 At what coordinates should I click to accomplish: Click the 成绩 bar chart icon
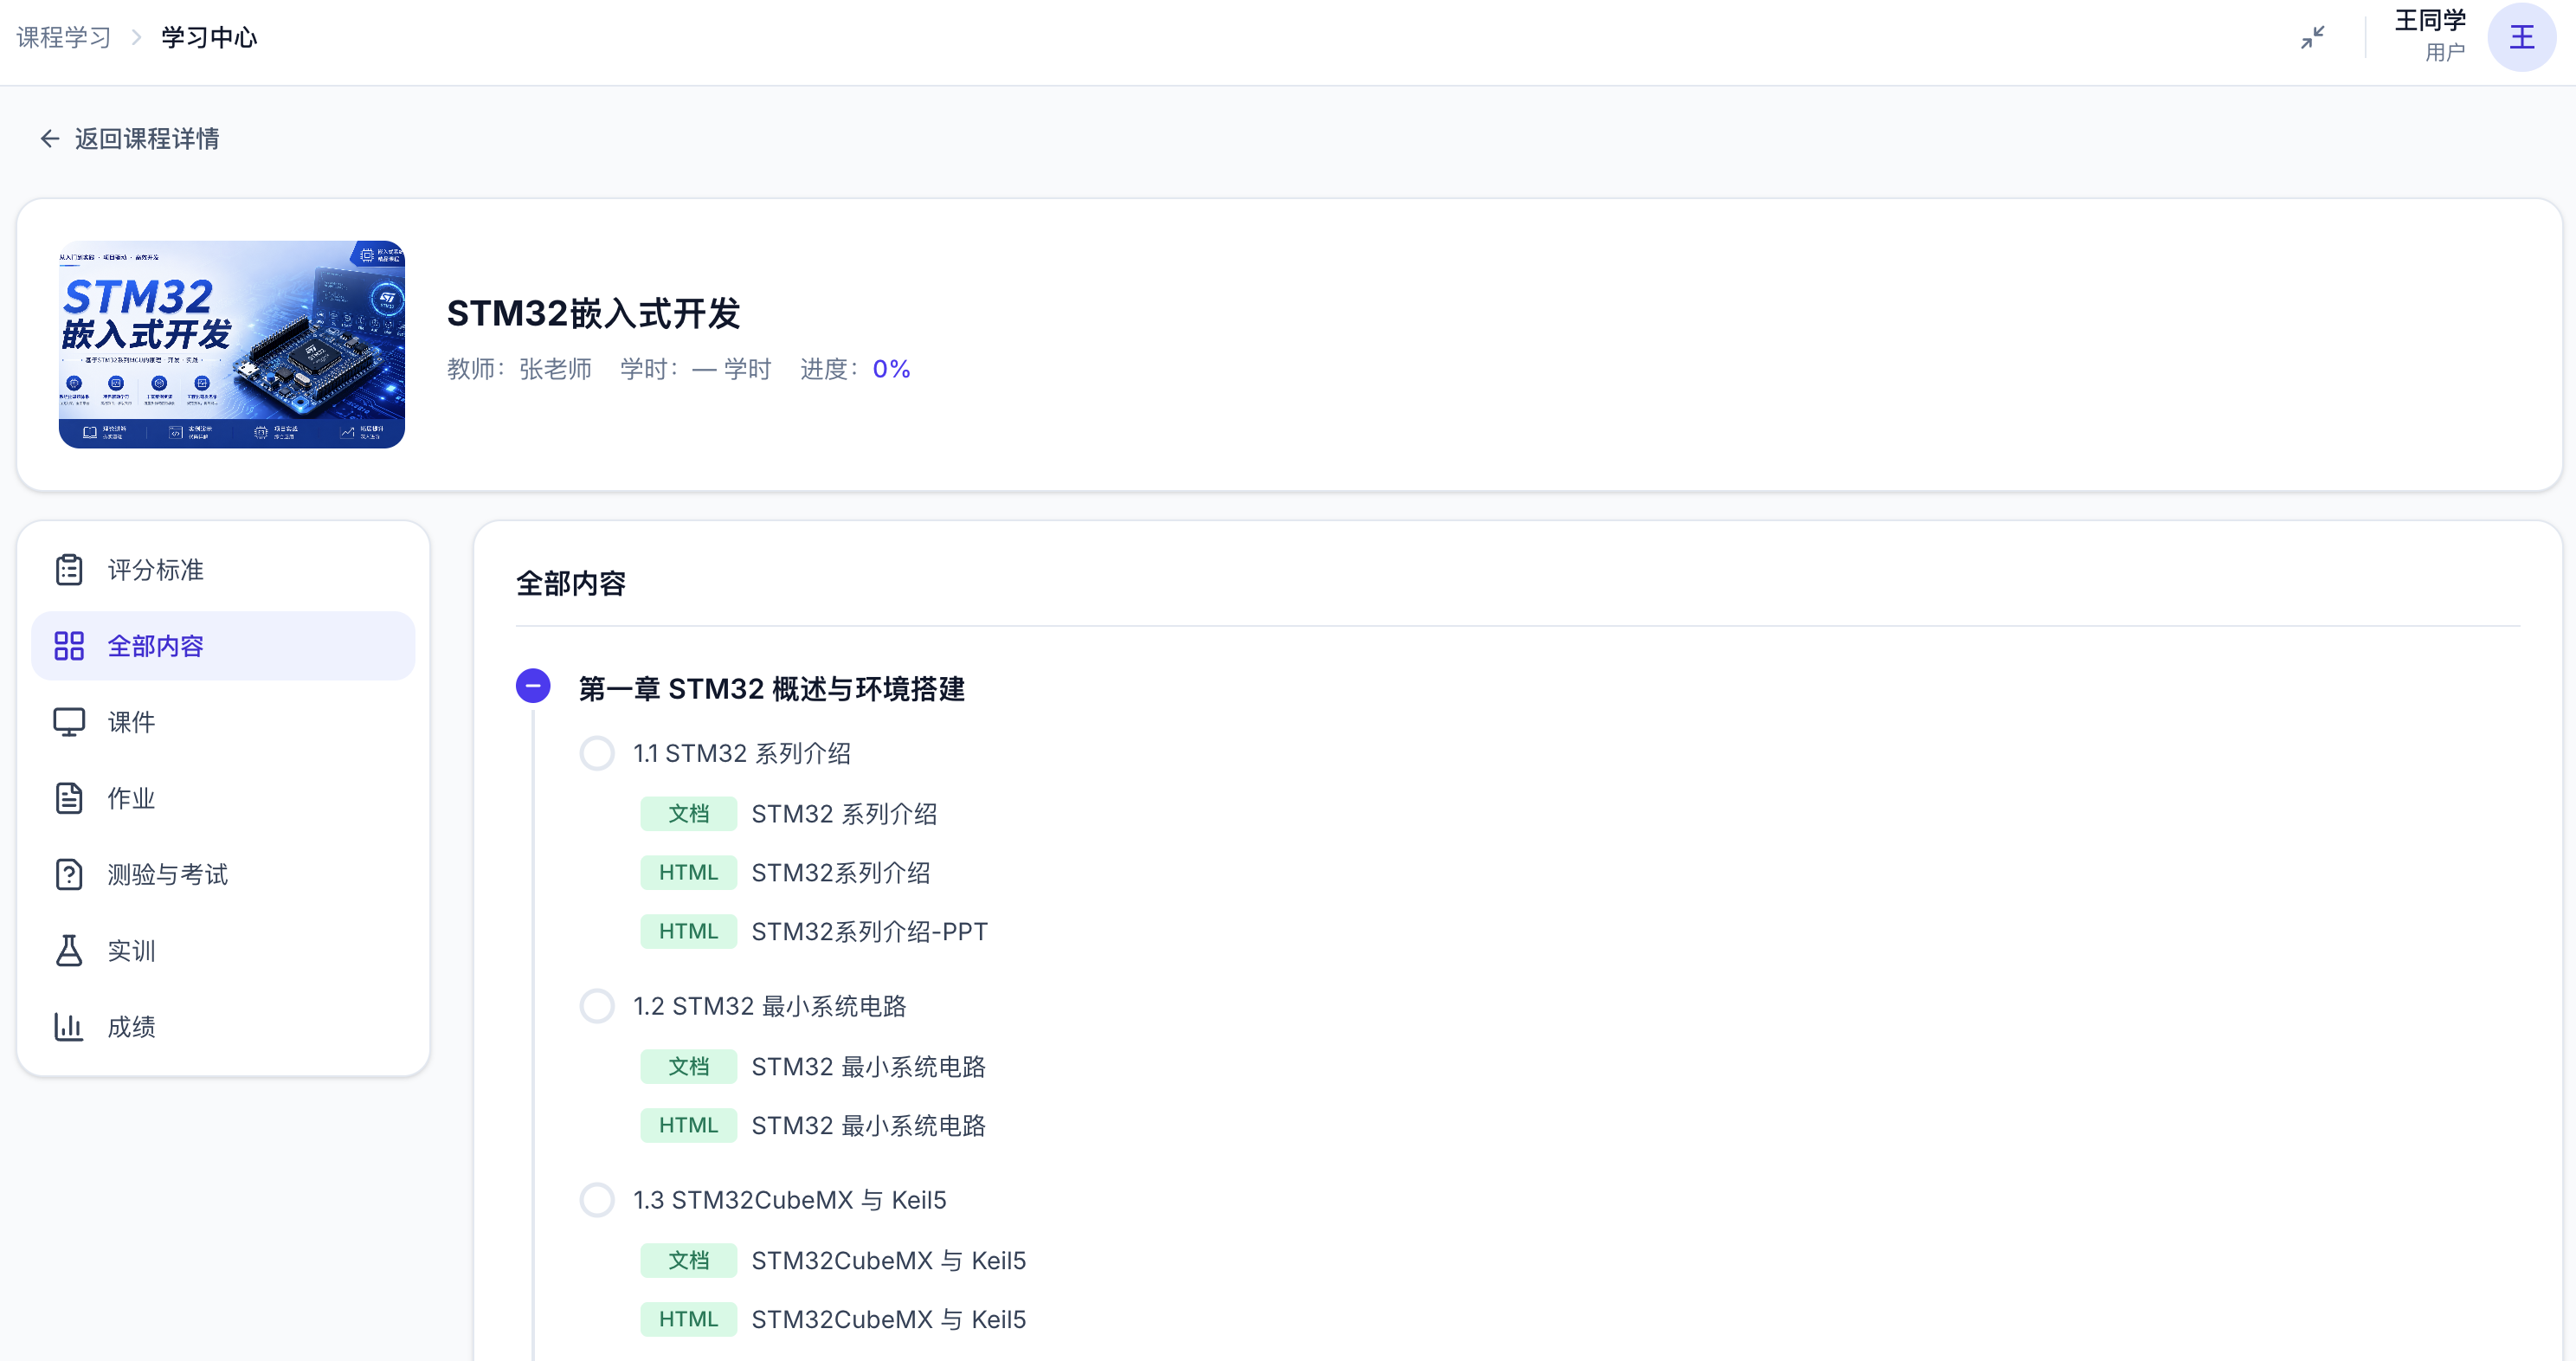point(69,1026)
